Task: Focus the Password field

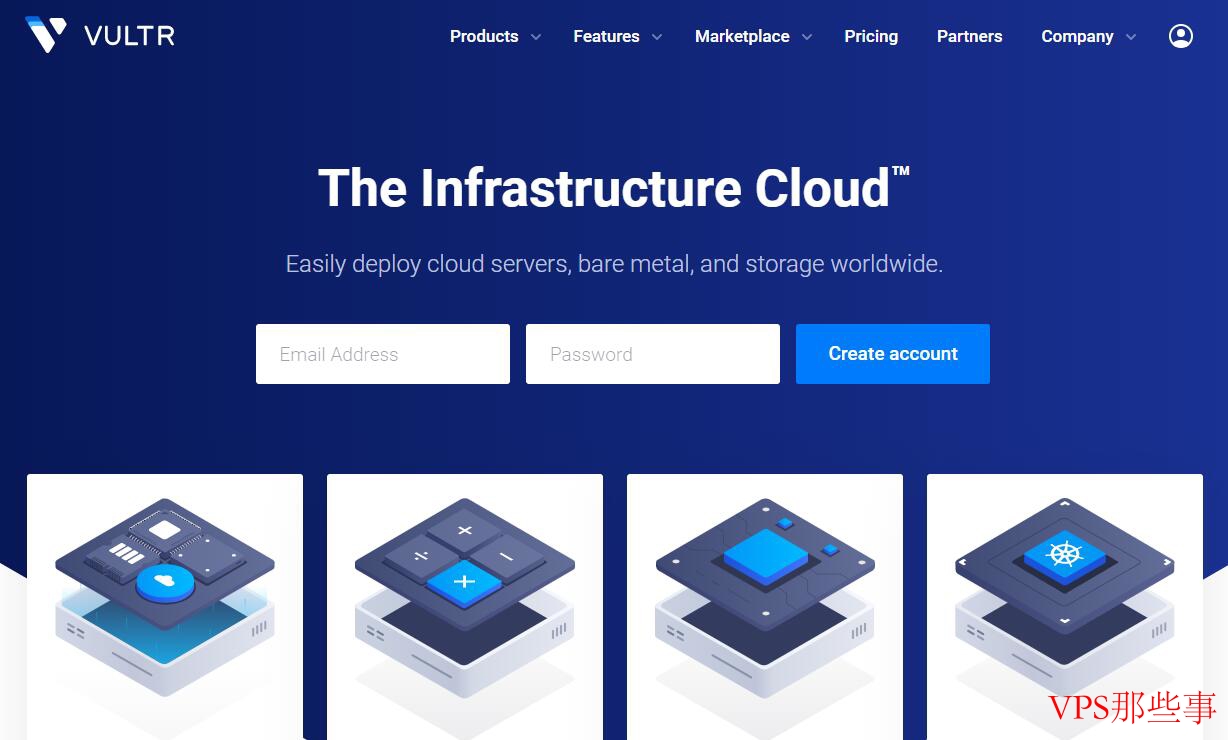Action: tap(653, 354)
